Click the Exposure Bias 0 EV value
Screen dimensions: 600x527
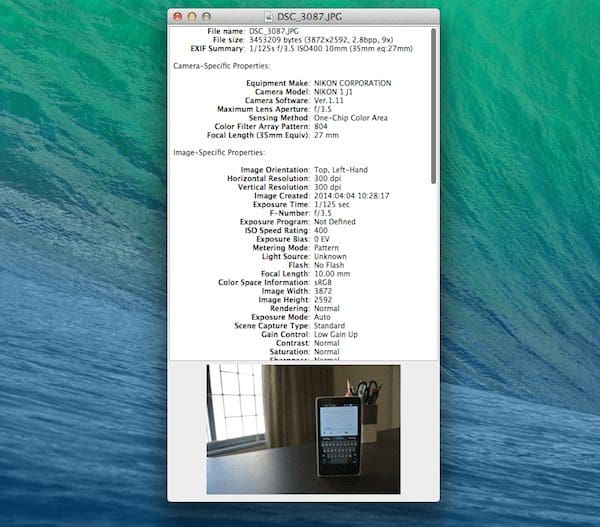coord(322,239)
